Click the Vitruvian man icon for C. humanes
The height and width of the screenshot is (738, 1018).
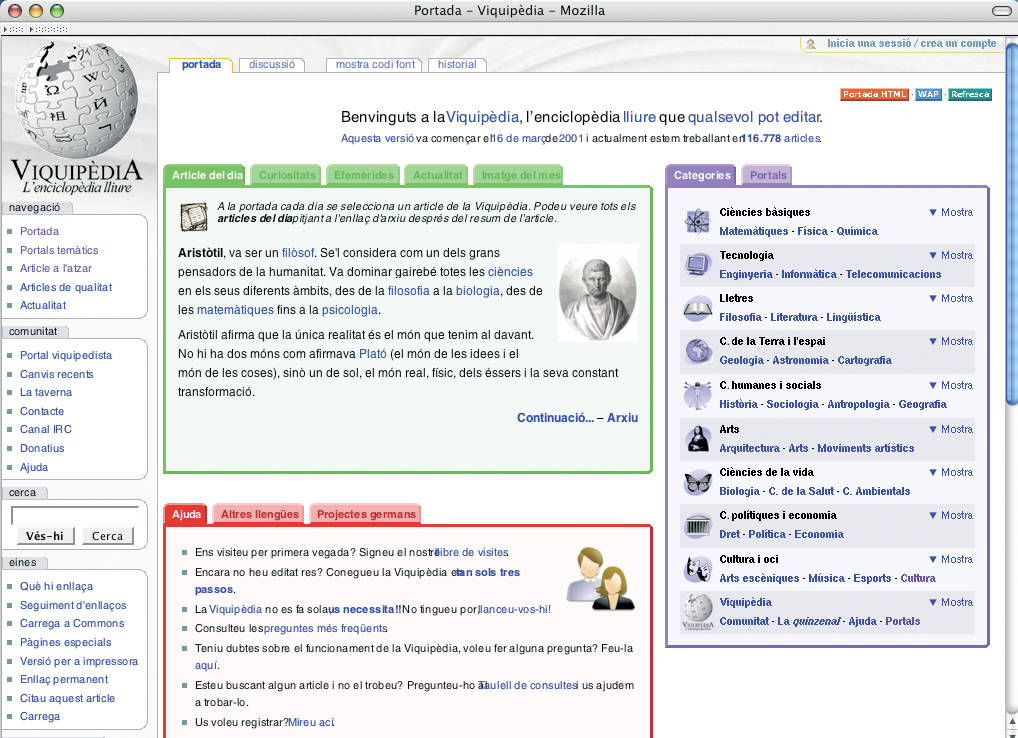pos(698,395)
